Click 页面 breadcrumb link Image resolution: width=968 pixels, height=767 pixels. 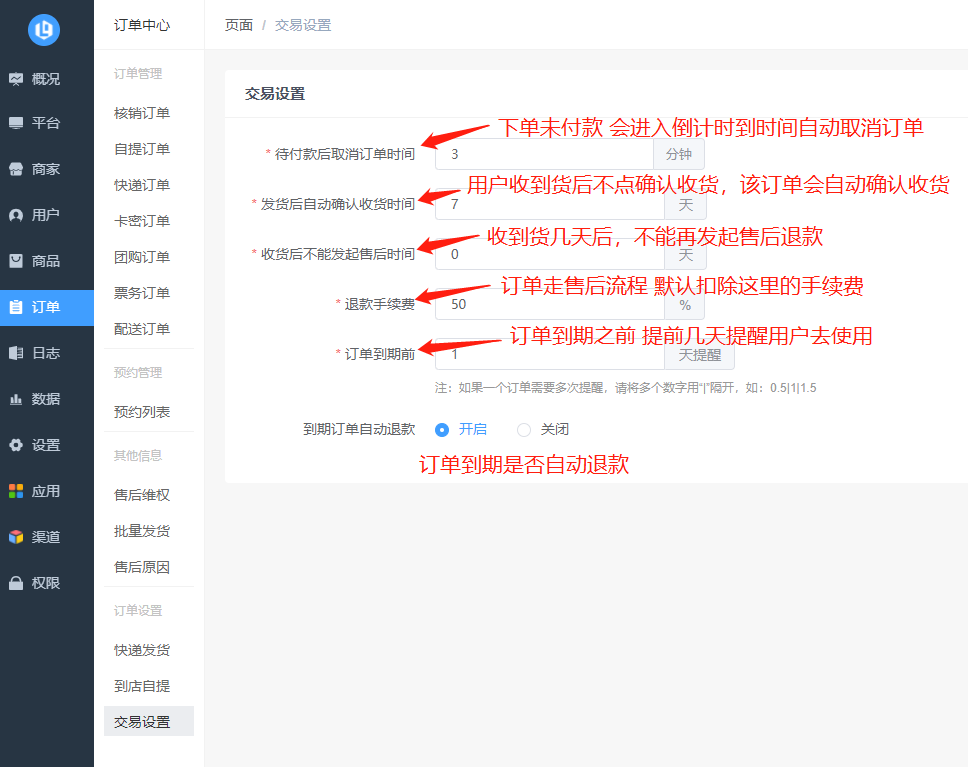[x=239, y=25]
